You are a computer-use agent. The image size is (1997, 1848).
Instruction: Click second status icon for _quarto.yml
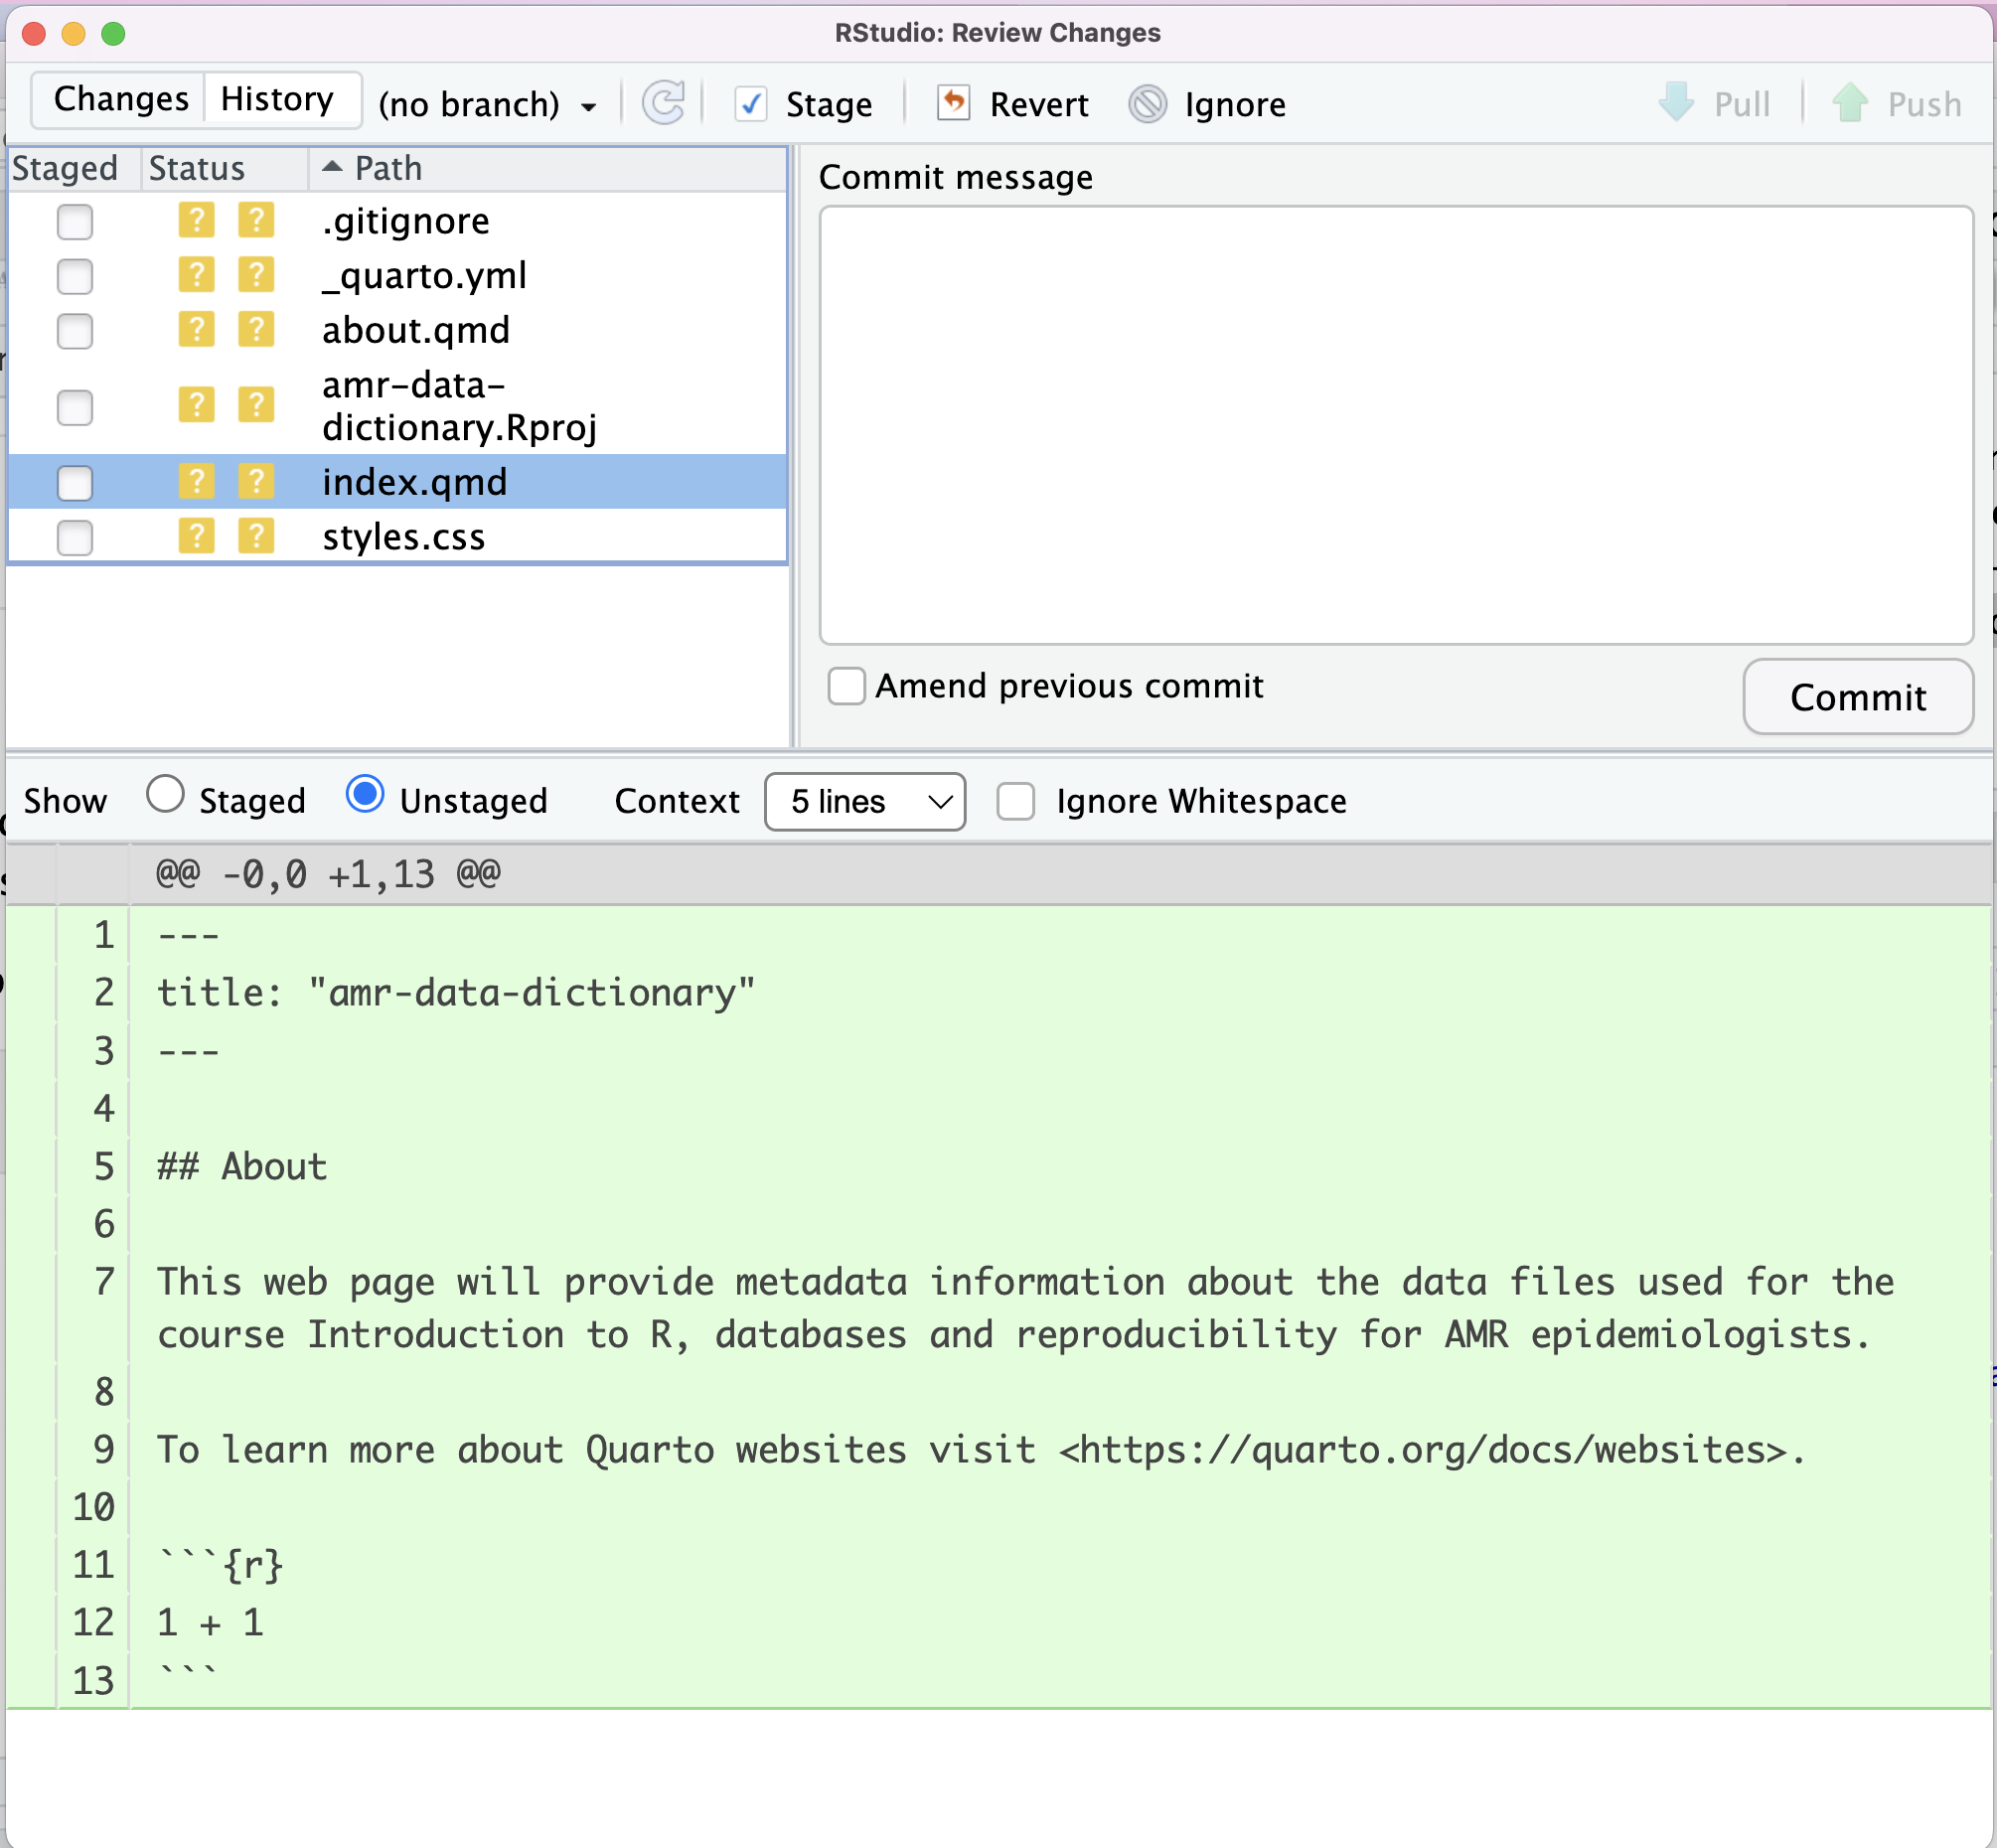coord(256,275)
